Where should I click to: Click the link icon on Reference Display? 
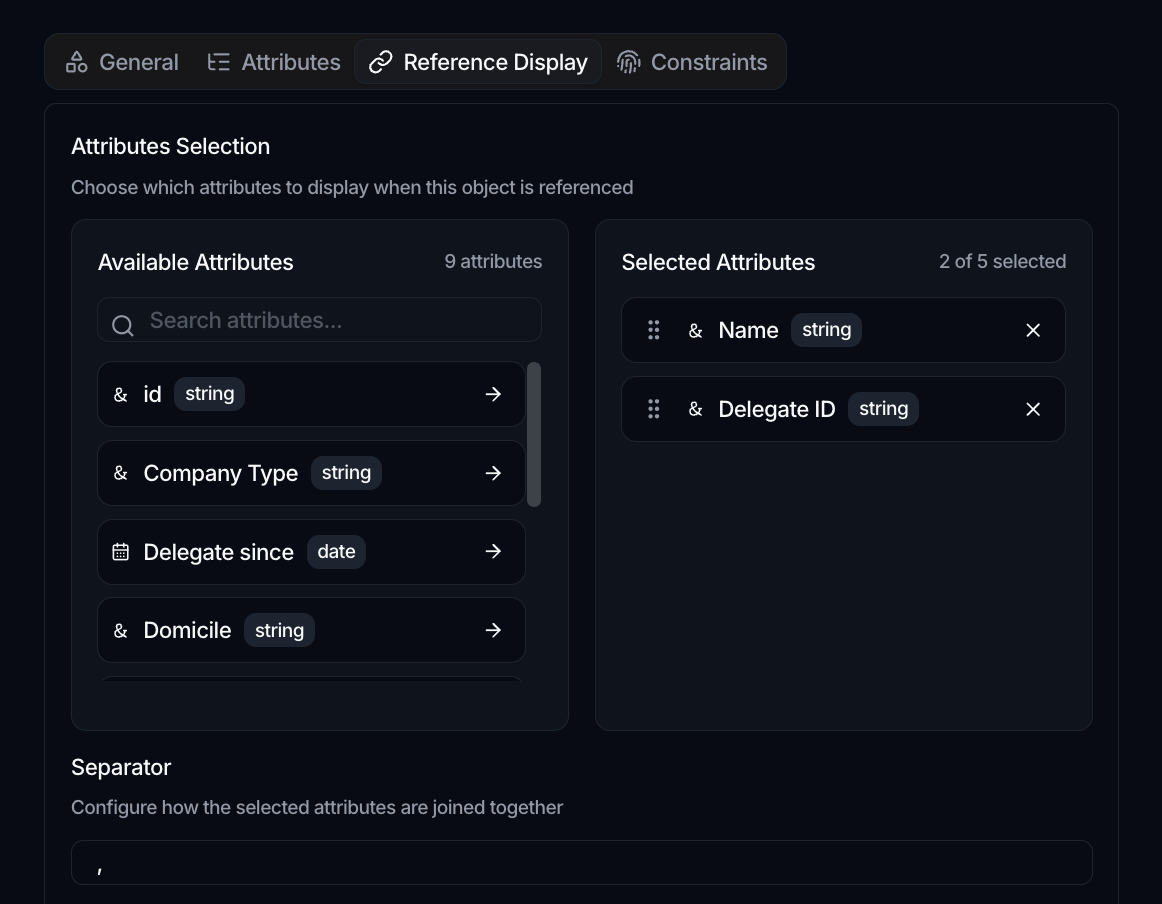(380, 62)
